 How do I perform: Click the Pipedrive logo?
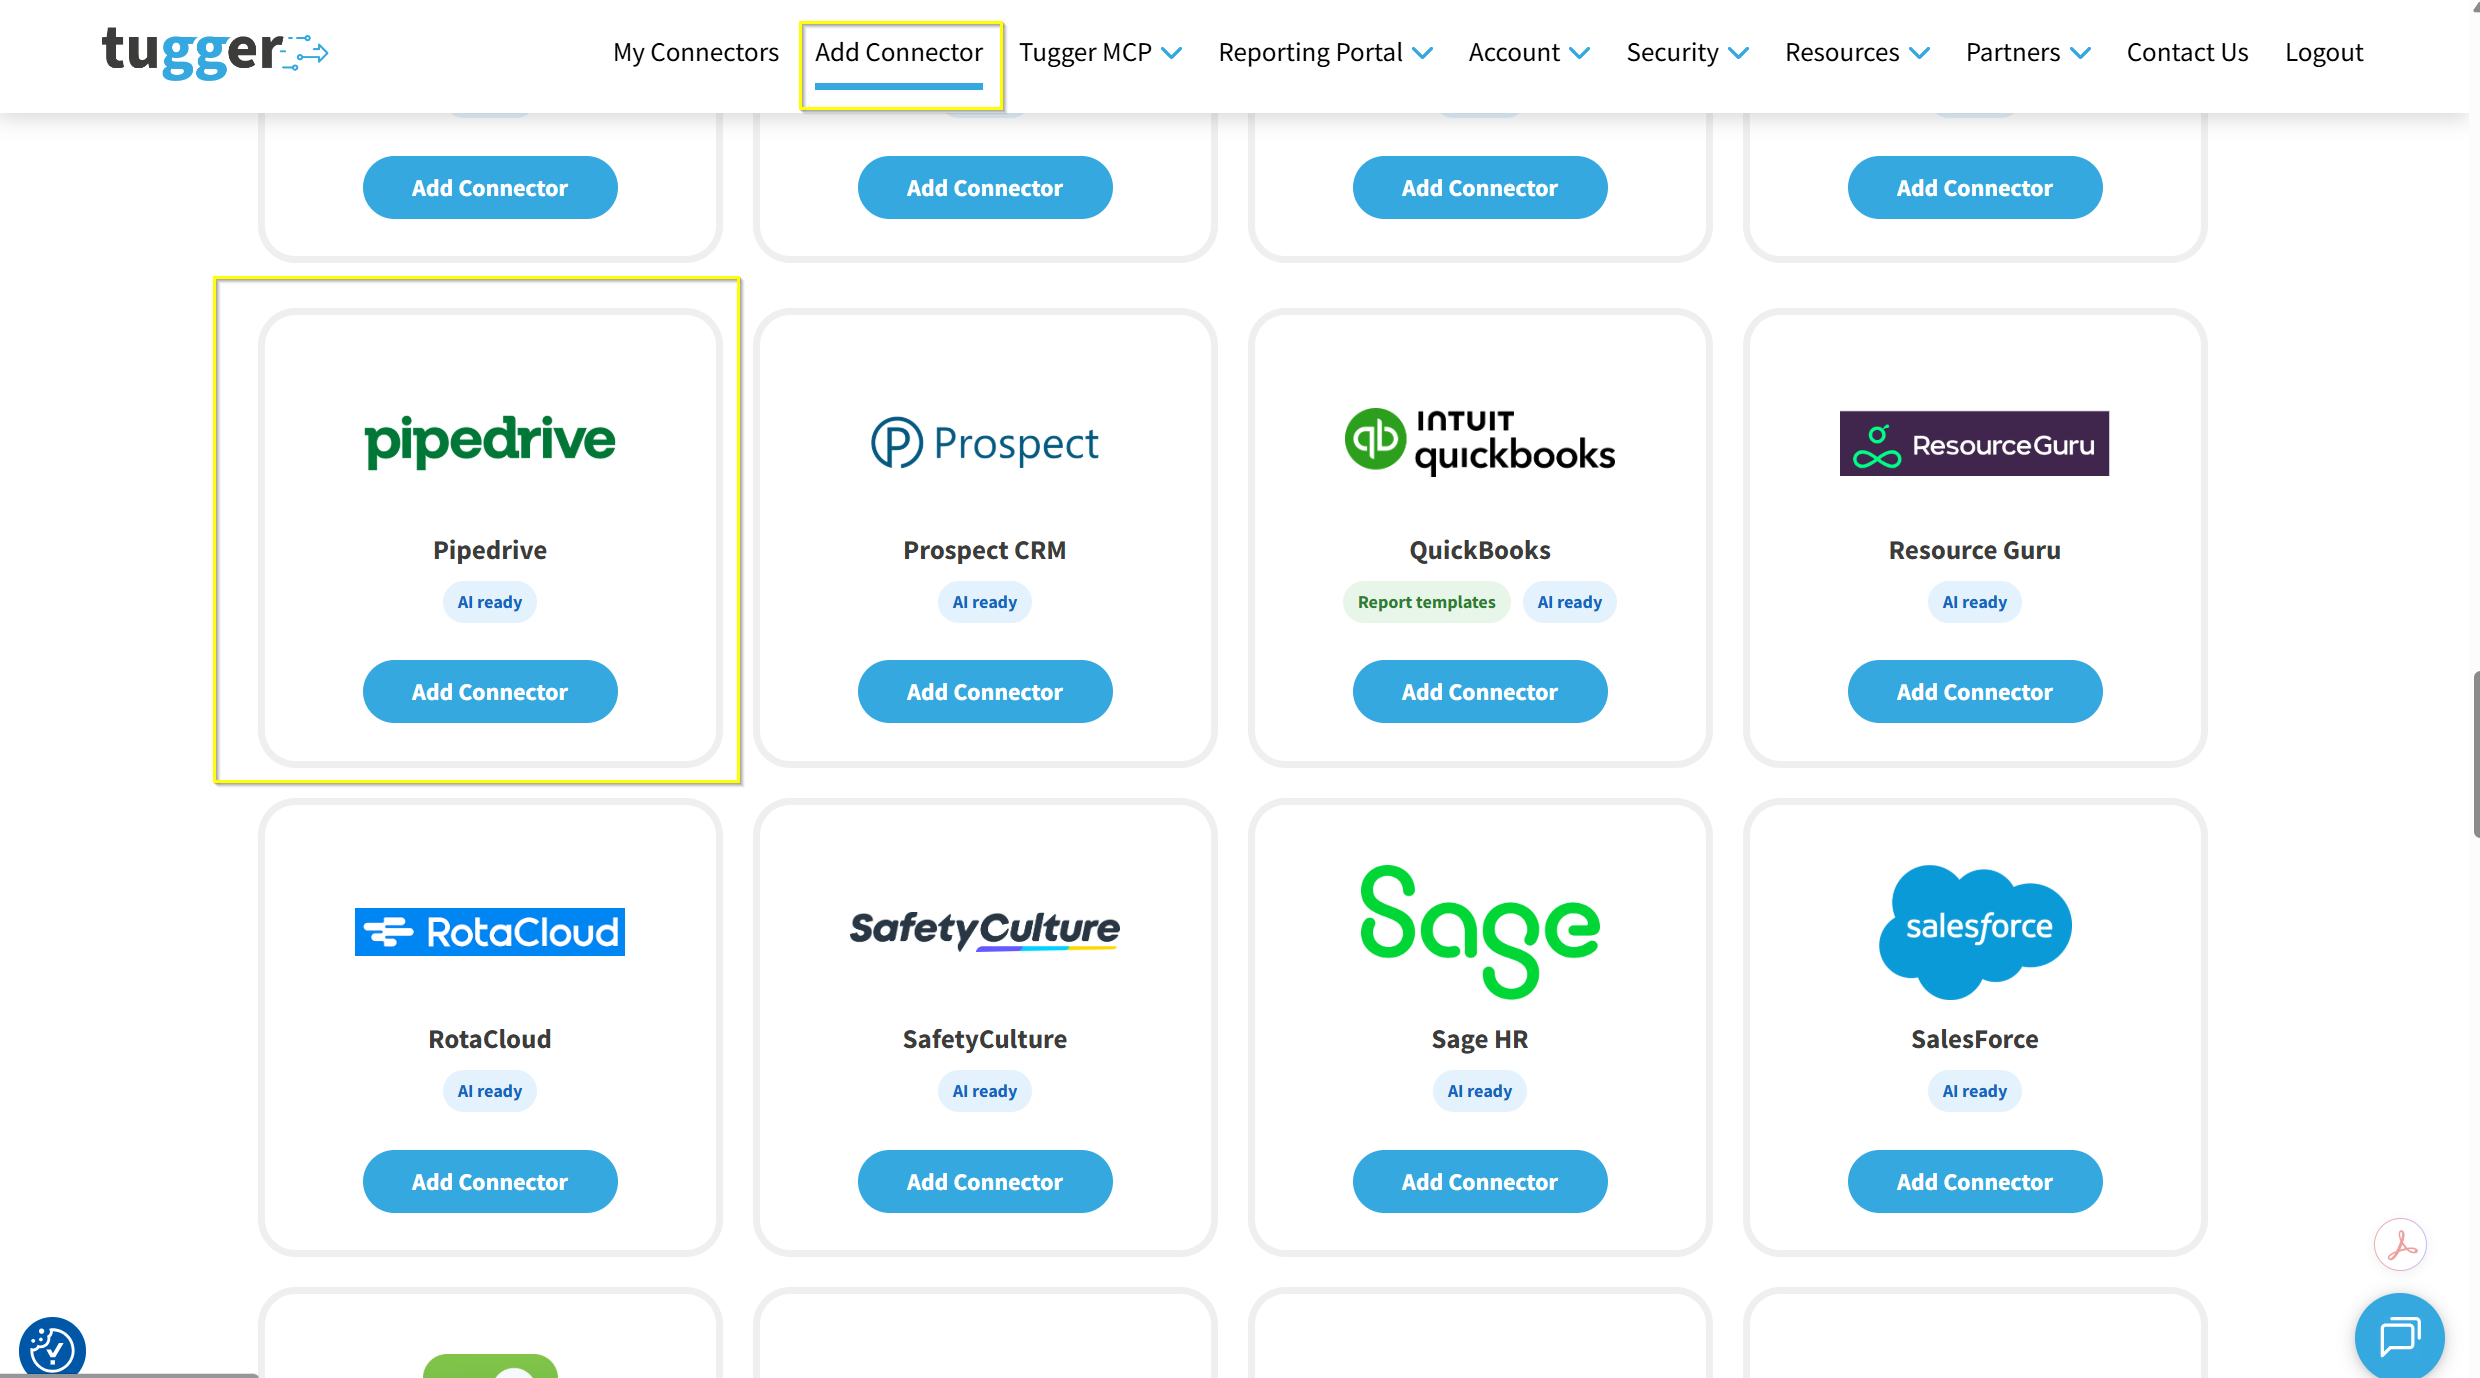pyautogui.click(x=490, y=441)
